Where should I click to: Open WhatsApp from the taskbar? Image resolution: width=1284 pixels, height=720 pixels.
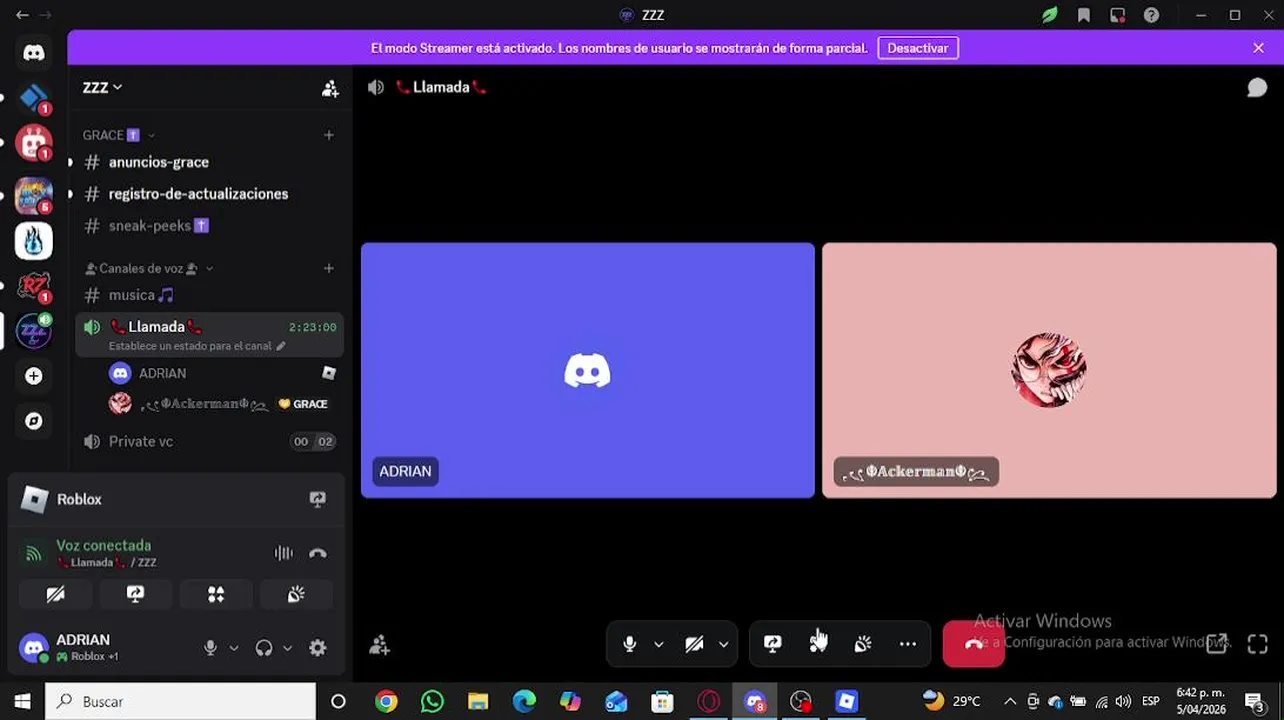[x=432, y=701]
